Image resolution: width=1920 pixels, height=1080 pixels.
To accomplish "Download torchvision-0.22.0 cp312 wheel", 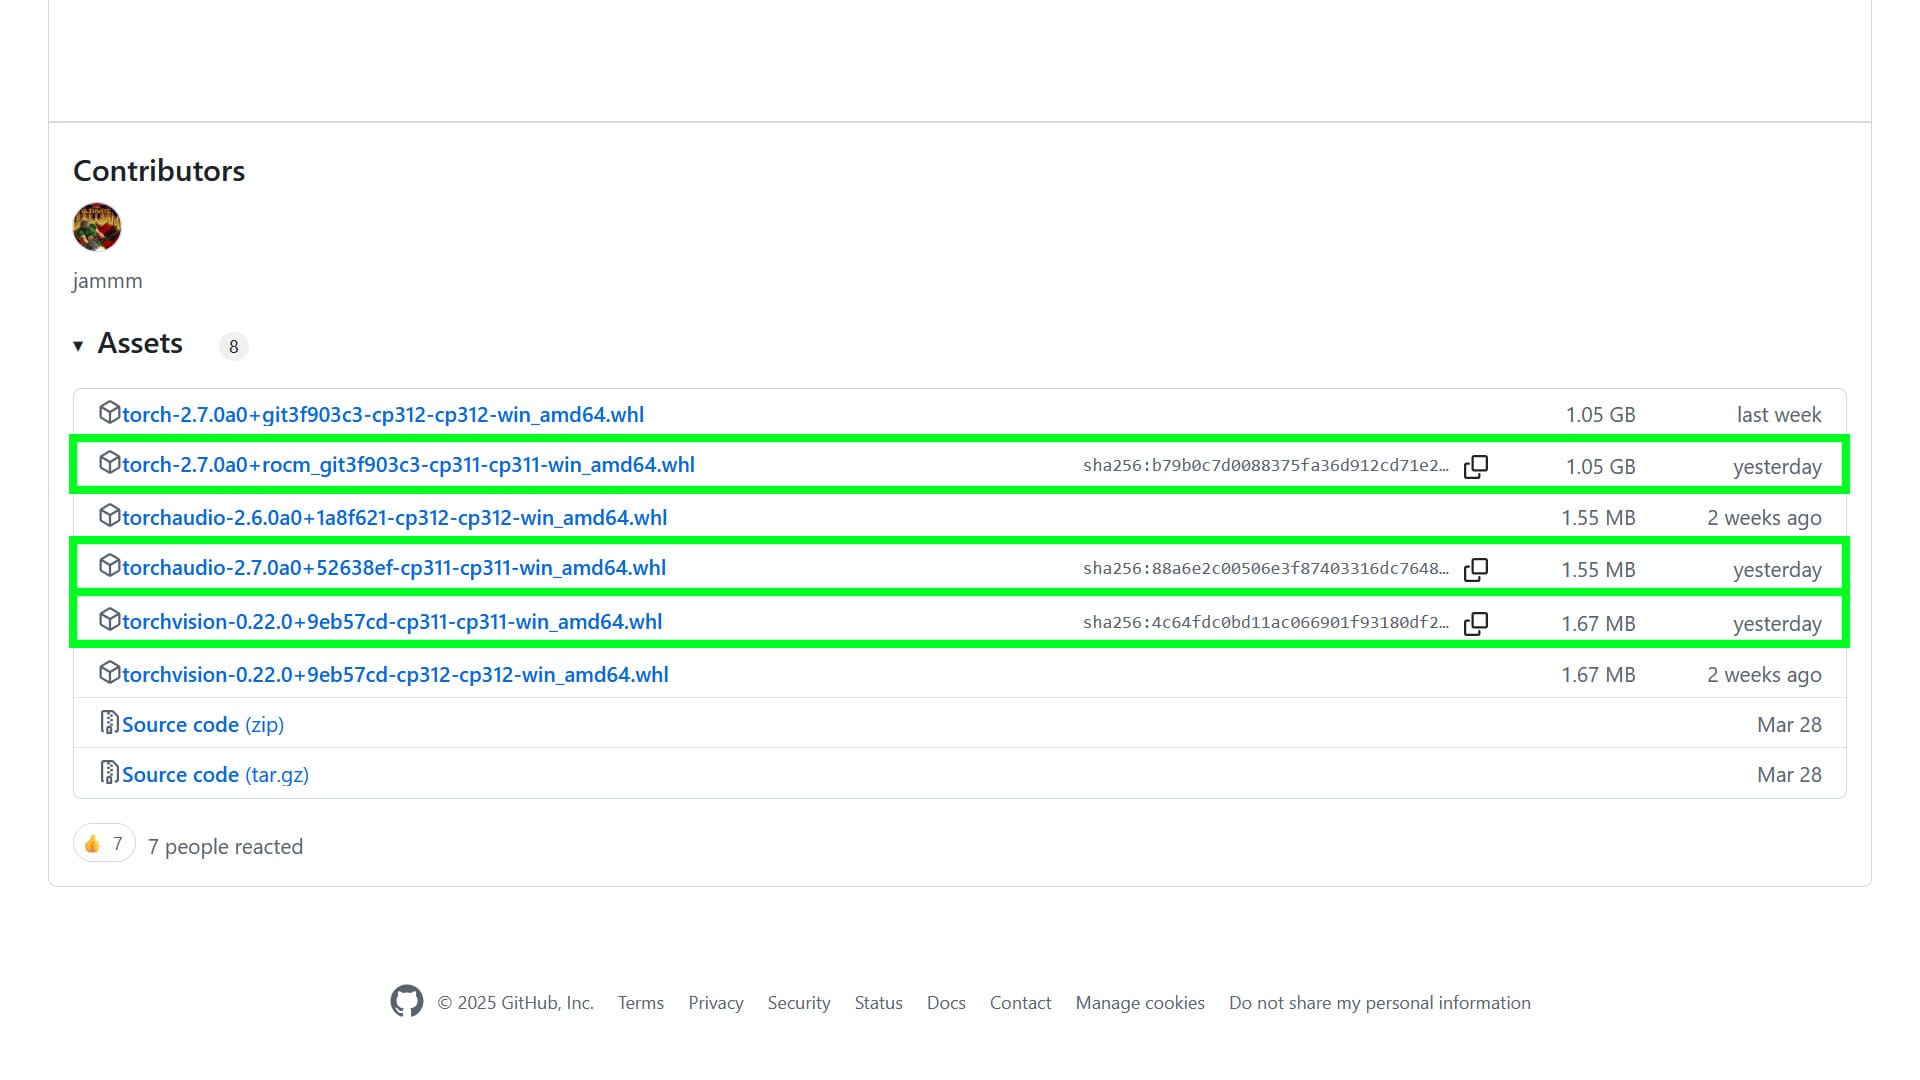I will [x=395, y=675].
